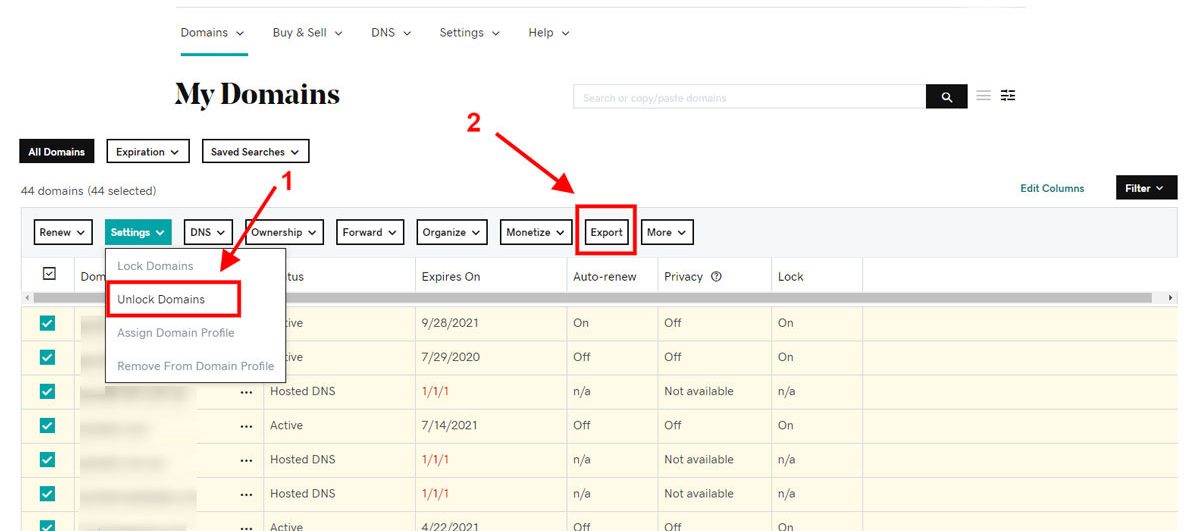Open the Ownership dropdown
Image resolution: width=1200 pixels, height=531 pixels.
(x=285, y=232)
